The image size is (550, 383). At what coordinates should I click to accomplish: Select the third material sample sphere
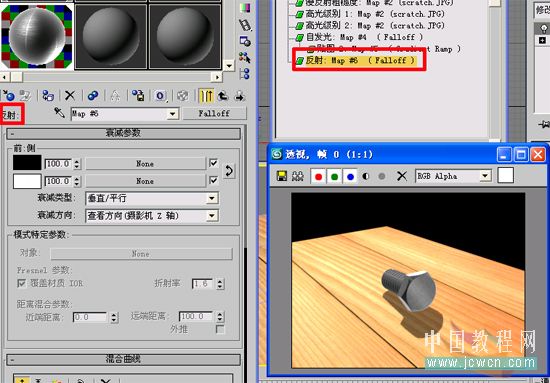[185, 36]
